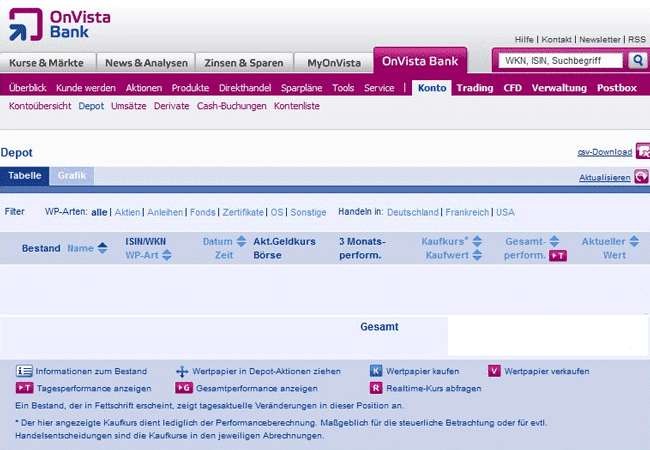Click the Gesamtperformance anzeigen G icon
This screenshot has height=450, width=650.
click(184, 388)
